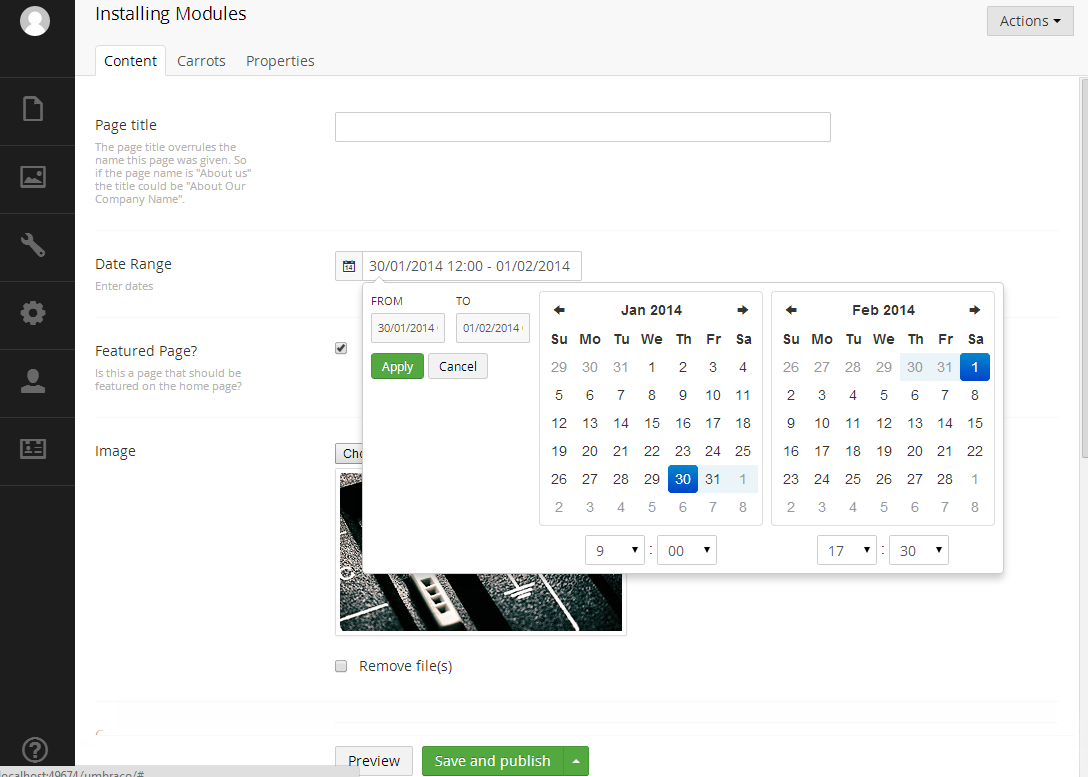Image resolution: width=1088 pixels, height=777 pixels.
Task: Go to next month on Feb 2014 calendar
Action: point(975,310)
